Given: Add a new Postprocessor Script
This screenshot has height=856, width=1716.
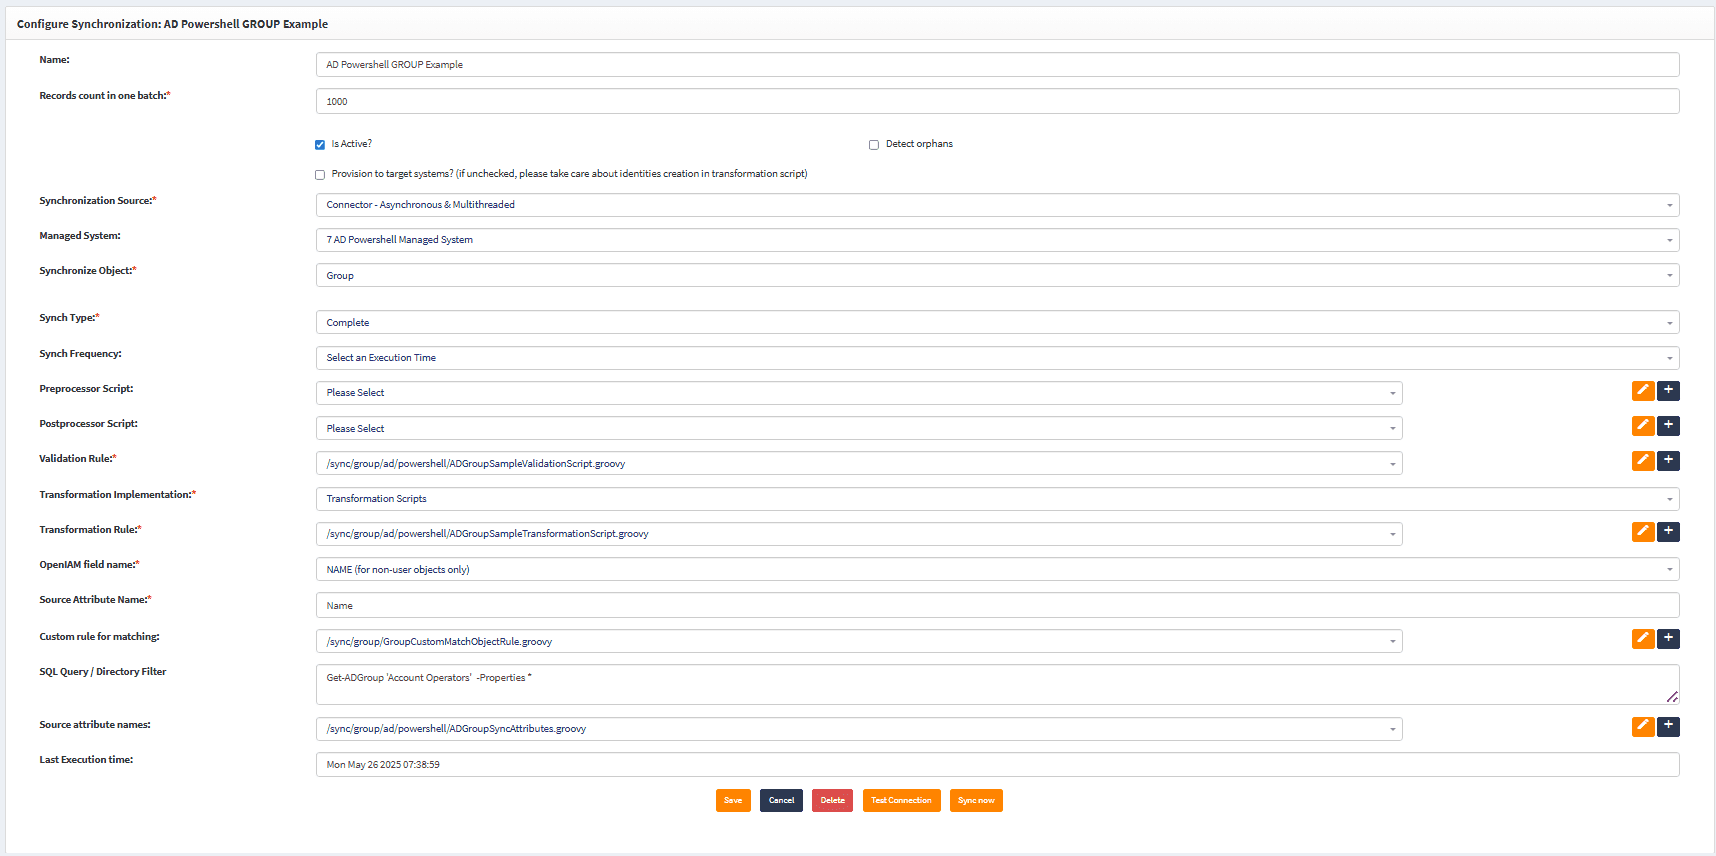Looking at the screenshot, I should (x=1668, y=426).
